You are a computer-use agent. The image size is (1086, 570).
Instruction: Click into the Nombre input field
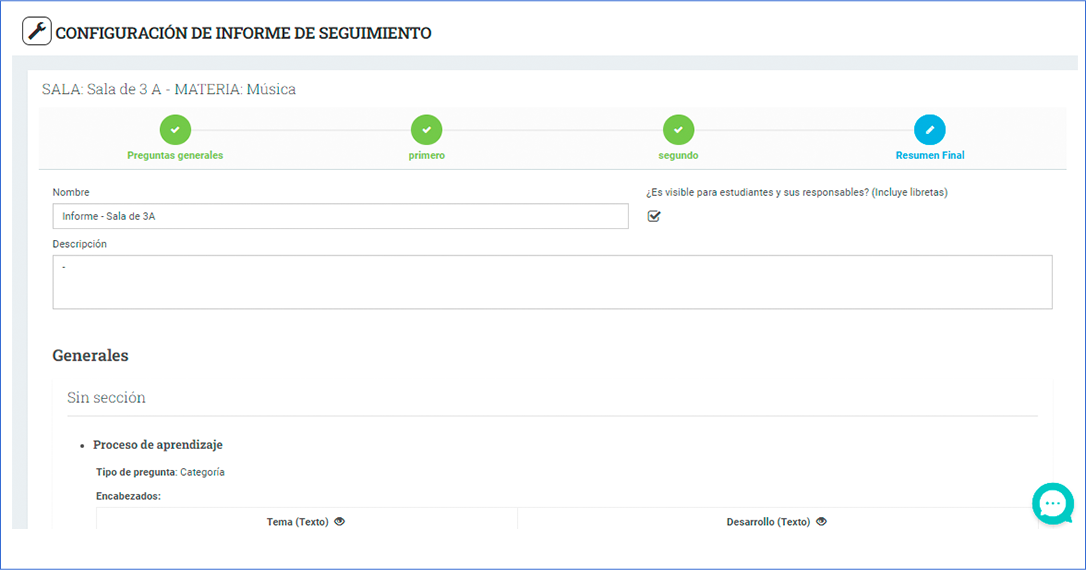tap(341, 216)
